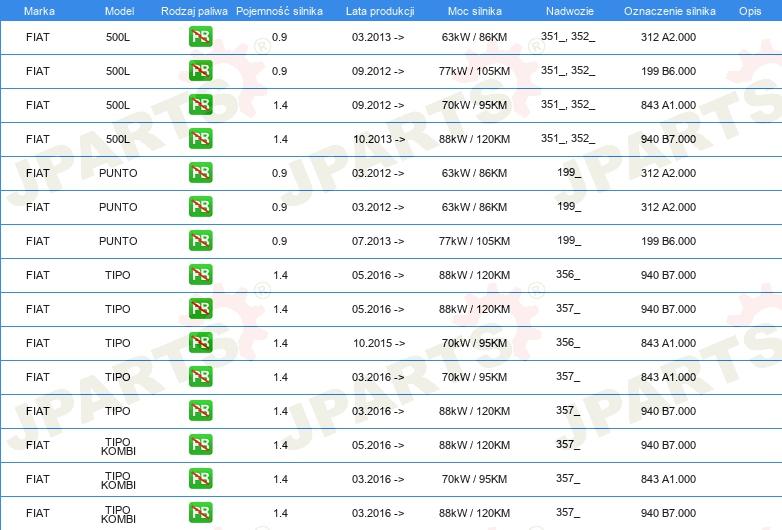Click 500L model in 03.2013 row
The image size is (782, 530).
(118, 37)
